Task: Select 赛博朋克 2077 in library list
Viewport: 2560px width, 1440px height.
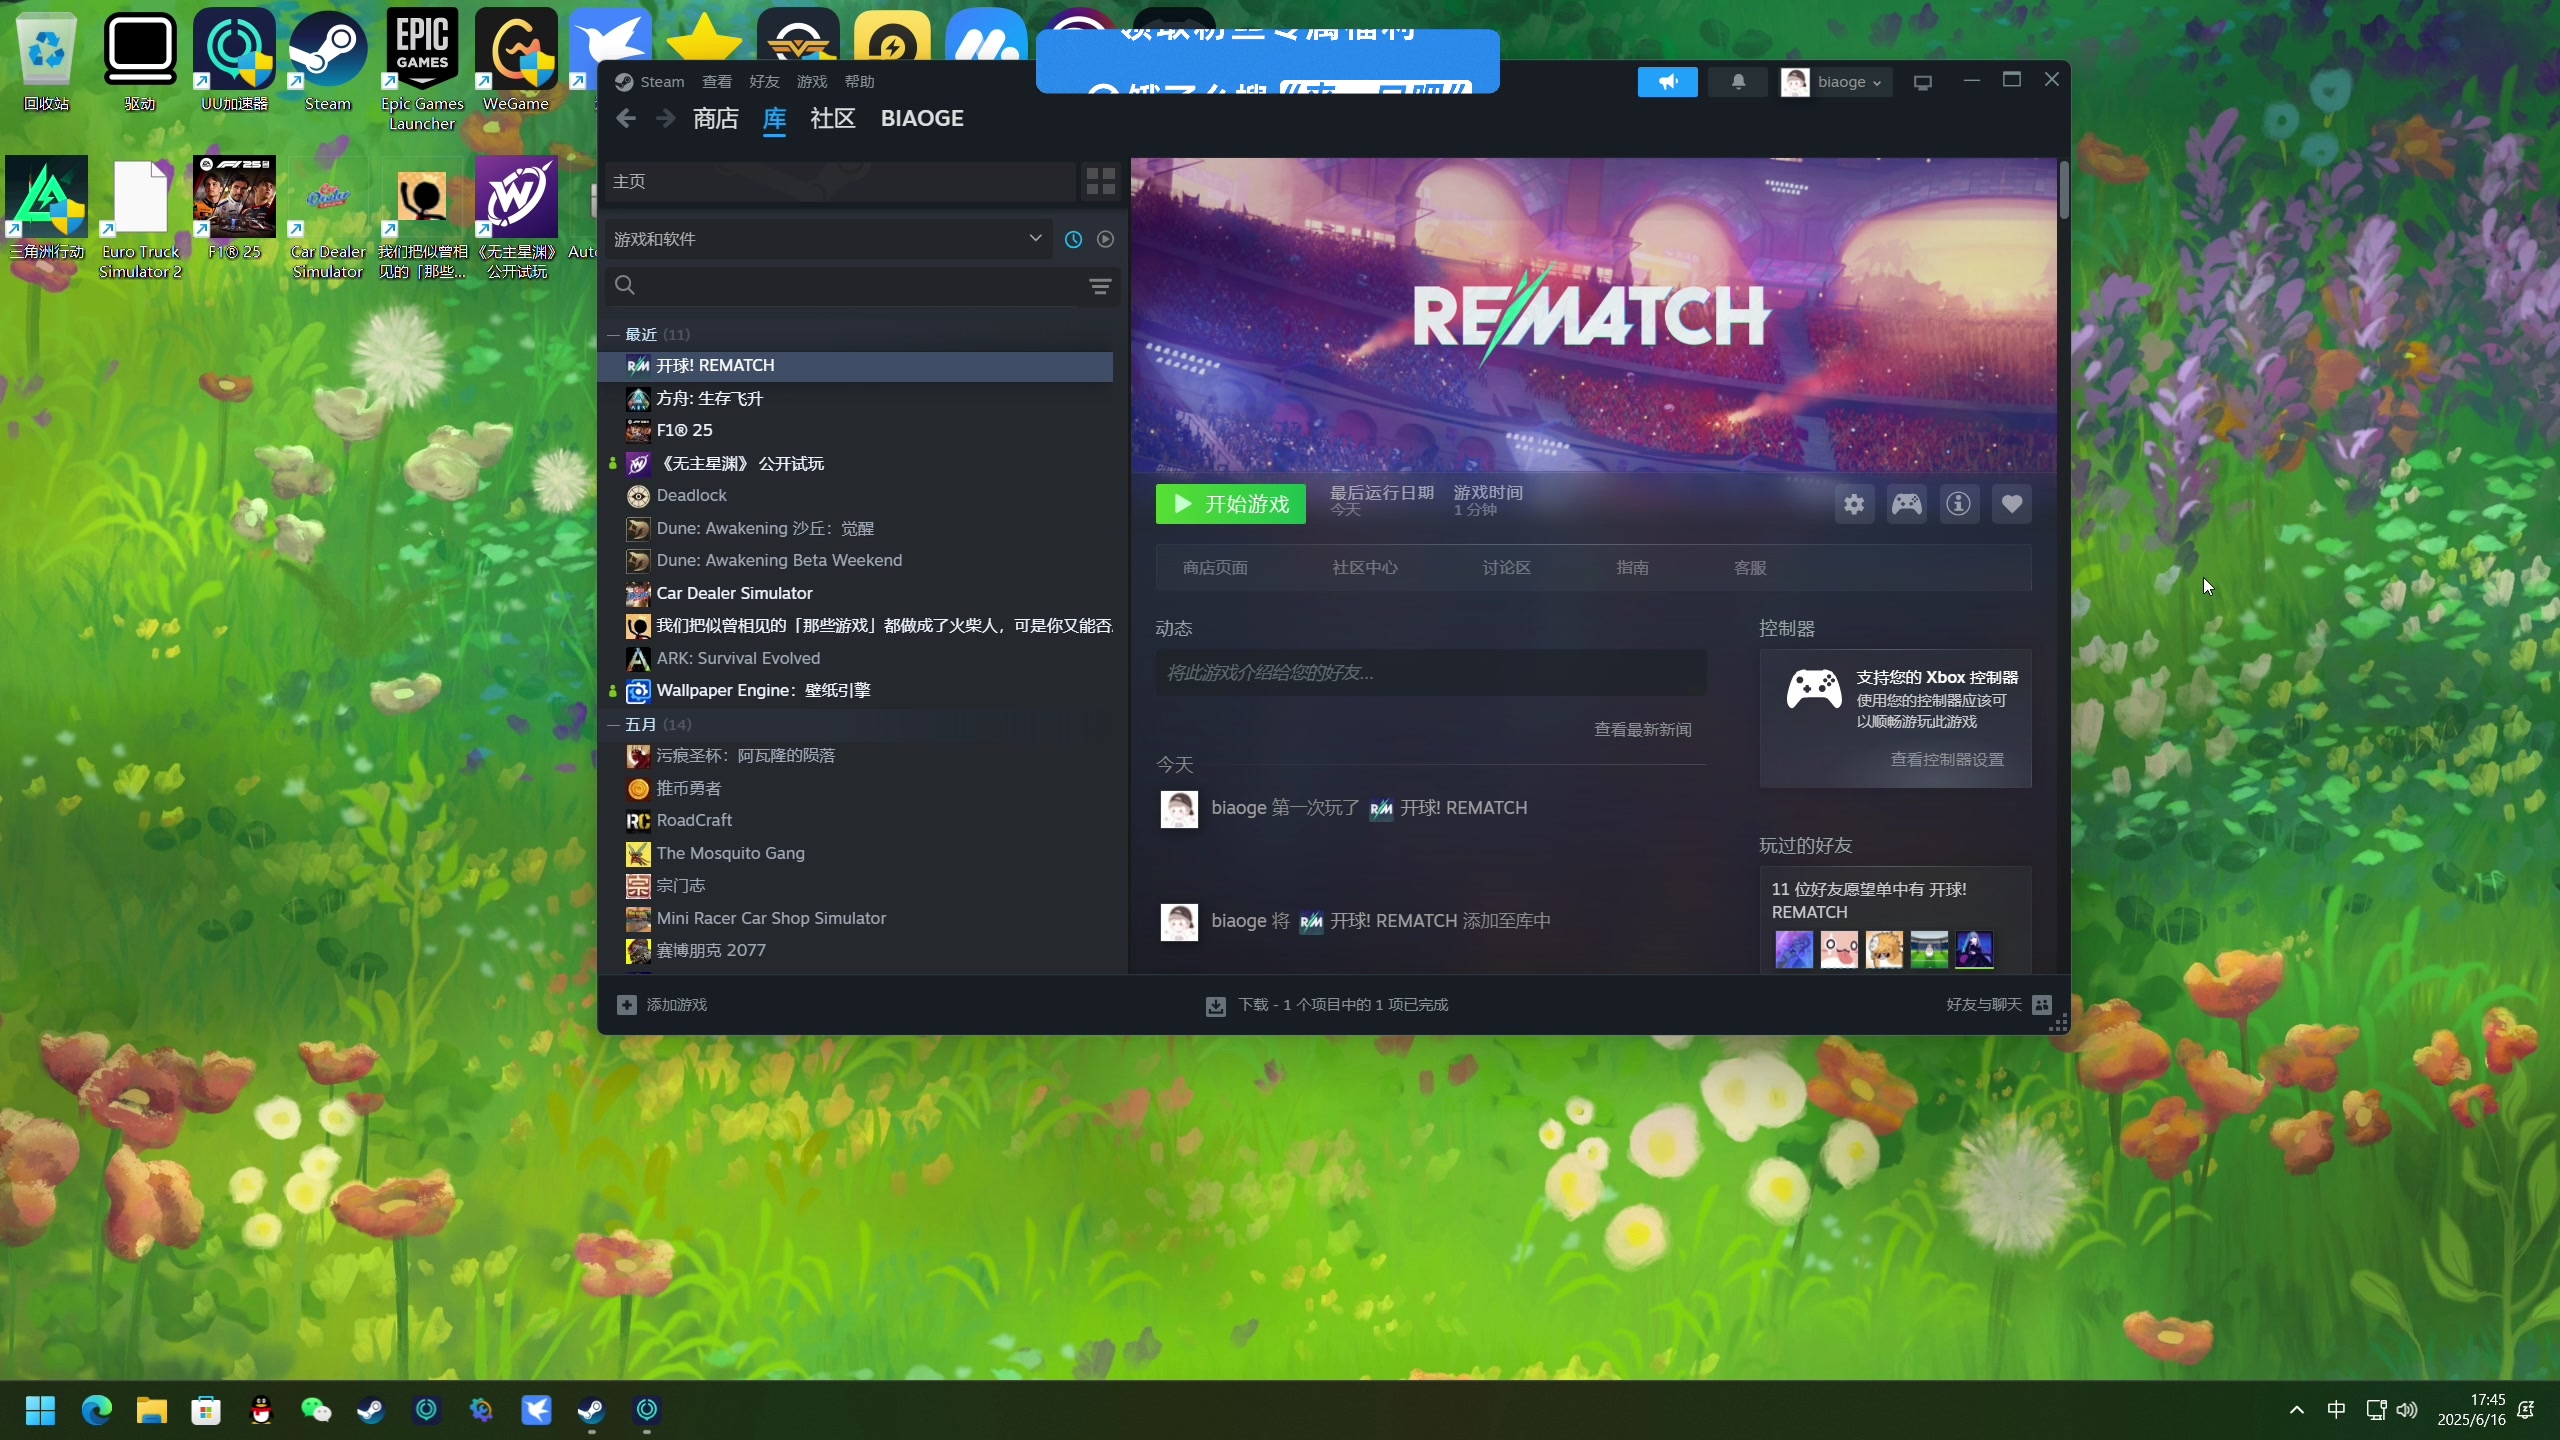Action: click(855, 951)
